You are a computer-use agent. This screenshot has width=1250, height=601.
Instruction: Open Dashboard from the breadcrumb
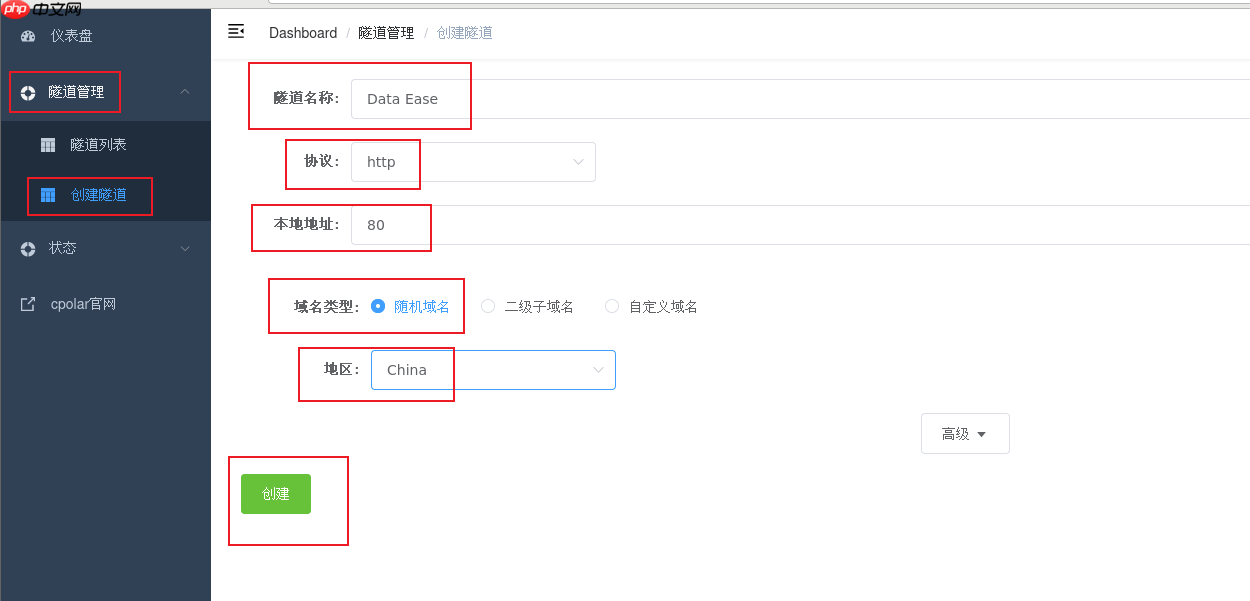click(302, 32)
